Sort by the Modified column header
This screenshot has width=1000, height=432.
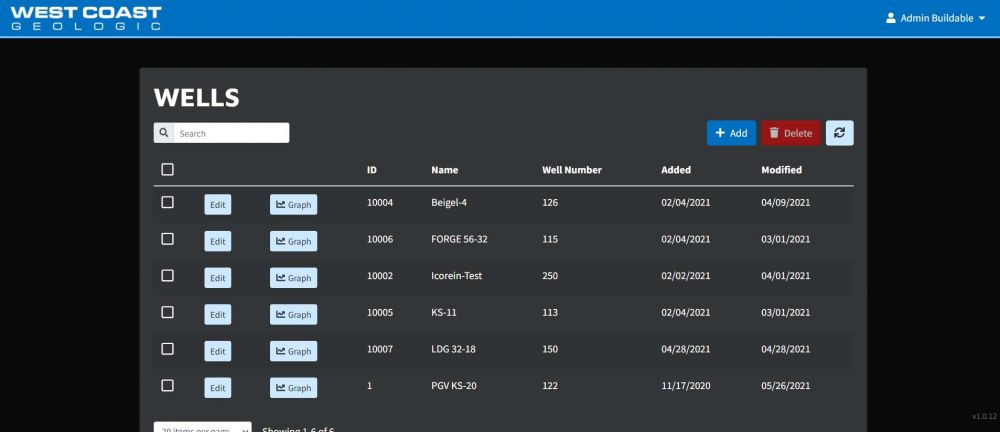[782, 170]
